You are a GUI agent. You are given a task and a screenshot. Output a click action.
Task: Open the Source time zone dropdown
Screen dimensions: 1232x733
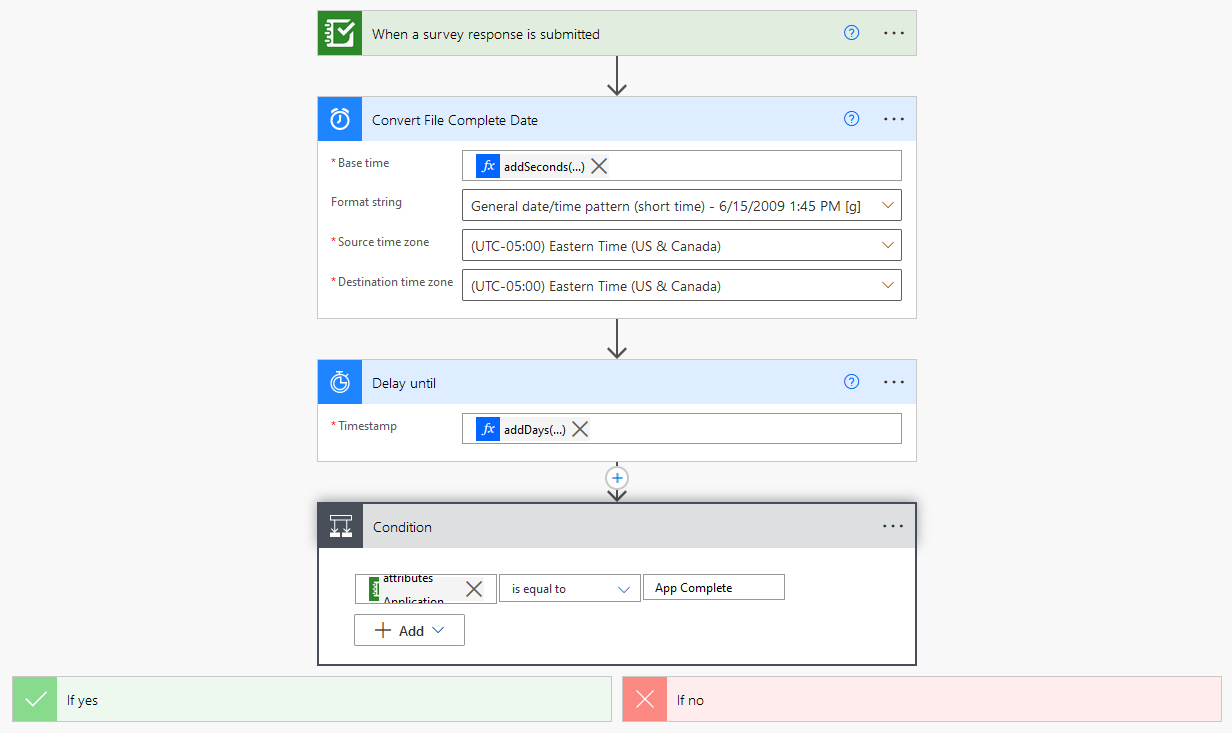click(886, 246)
